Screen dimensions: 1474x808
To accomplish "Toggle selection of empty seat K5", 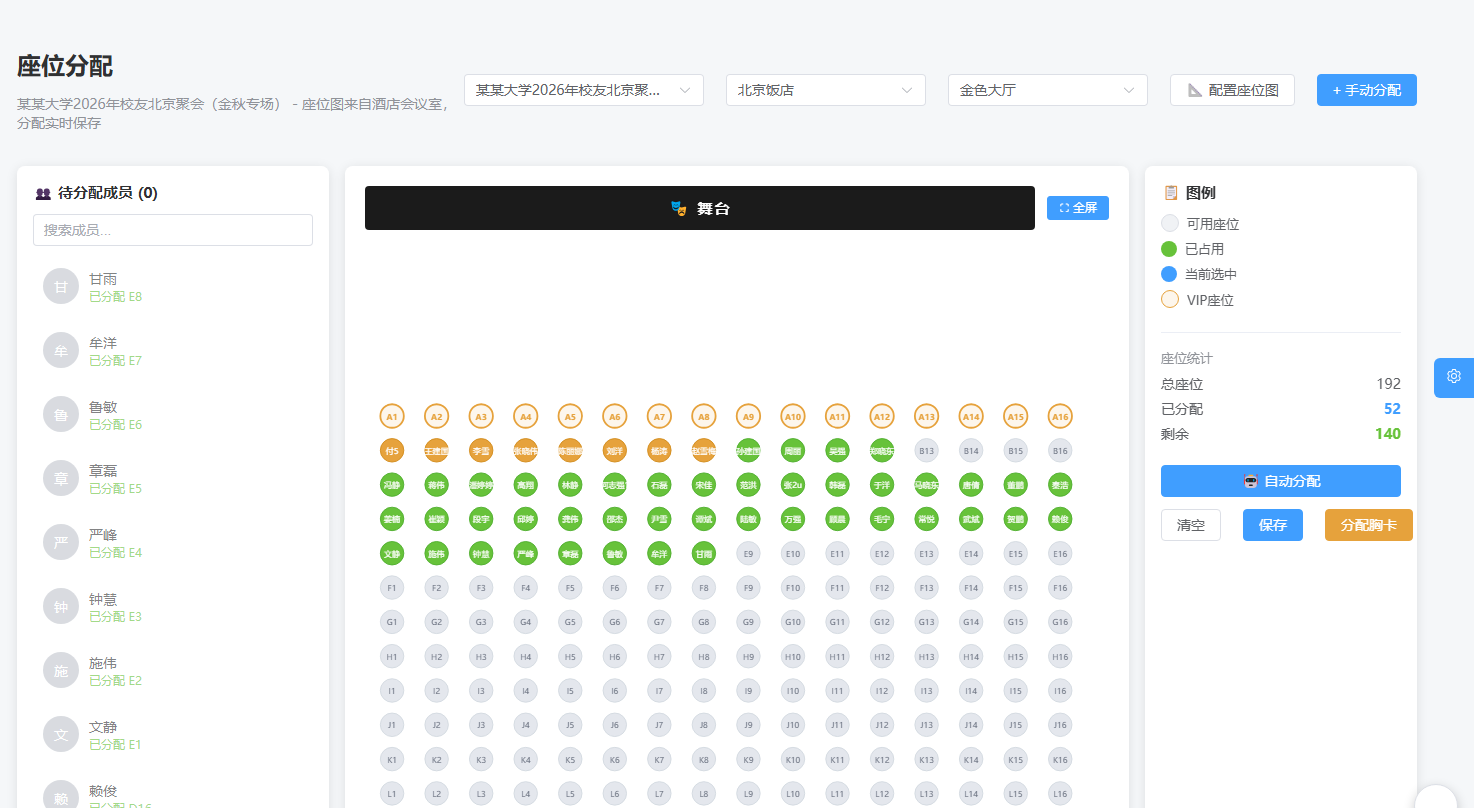I will pyautogui.click(x=570, y=759).
